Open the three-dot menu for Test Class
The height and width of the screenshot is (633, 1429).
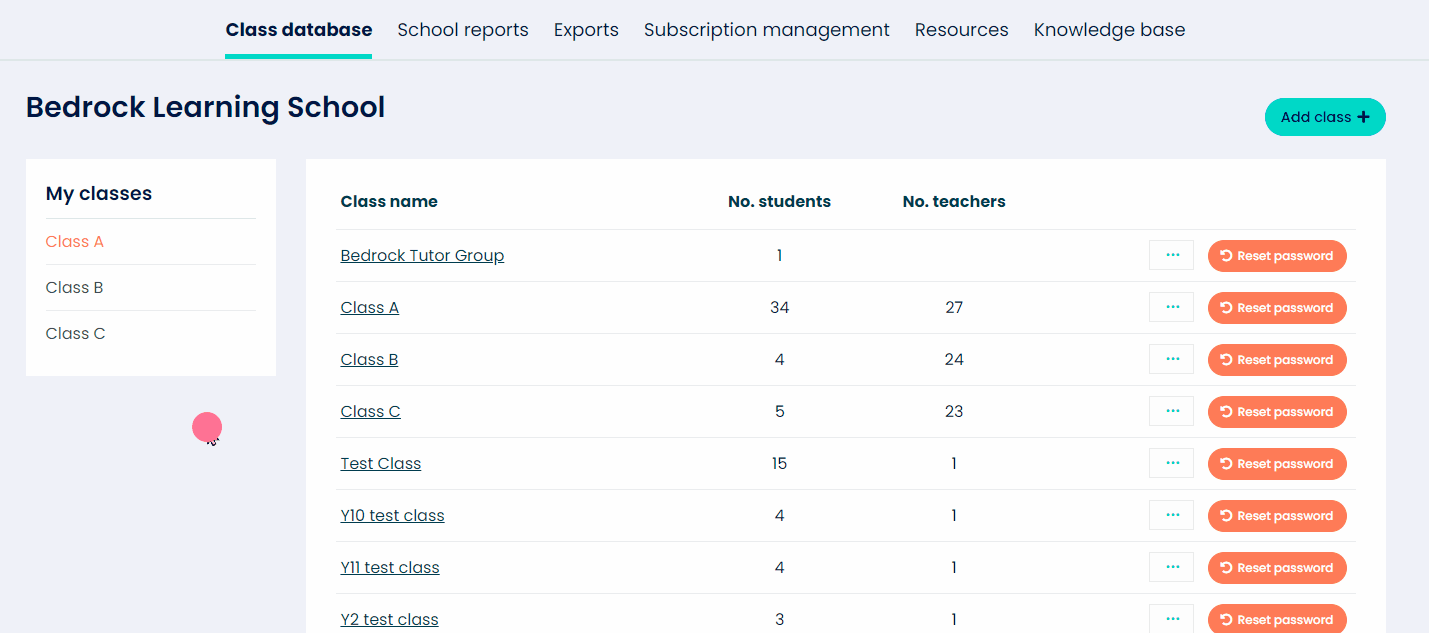[x=1171, y=463]
